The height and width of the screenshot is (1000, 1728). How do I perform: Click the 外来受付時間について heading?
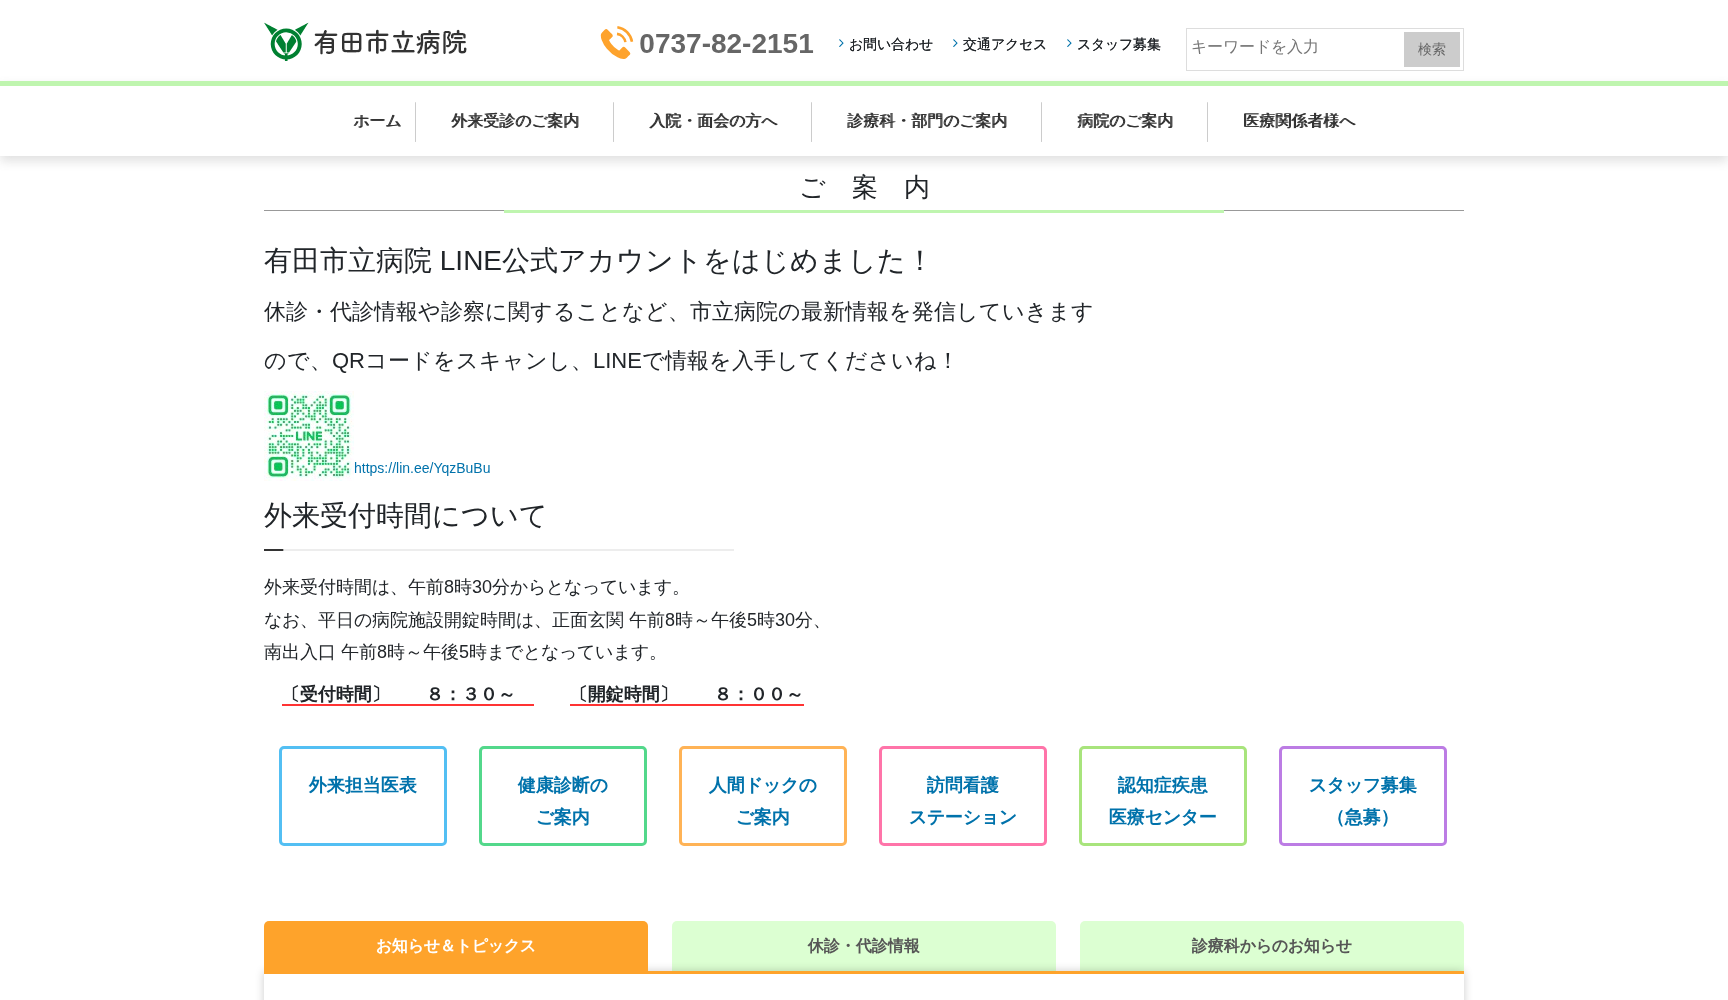405,516
